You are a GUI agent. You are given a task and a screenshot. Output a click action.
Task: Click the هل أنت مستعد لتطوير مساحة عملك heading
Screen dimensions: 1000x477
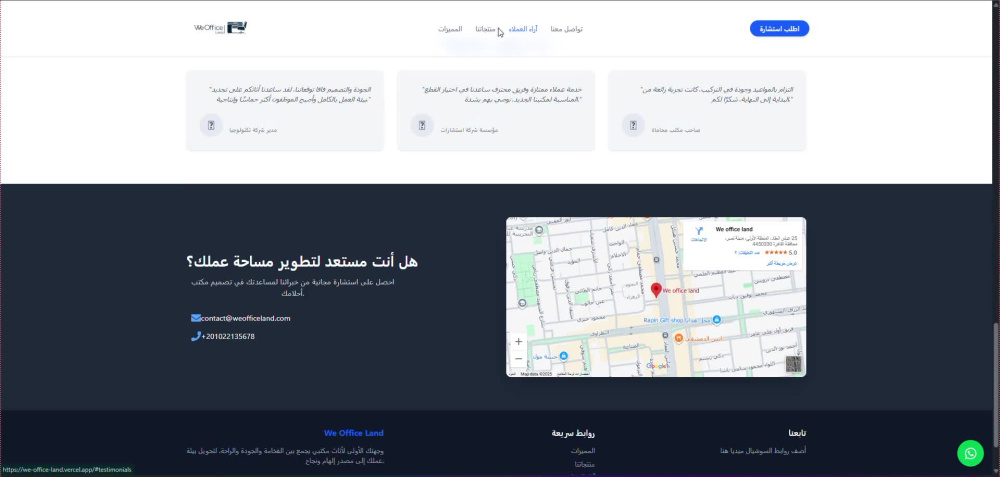click(302, 261)
